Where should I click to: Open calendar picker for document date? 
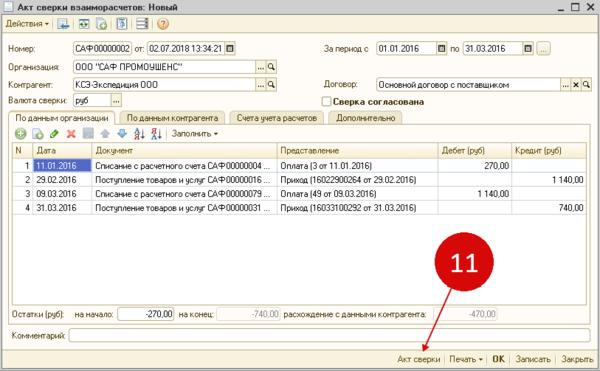(x=230, y=49)
